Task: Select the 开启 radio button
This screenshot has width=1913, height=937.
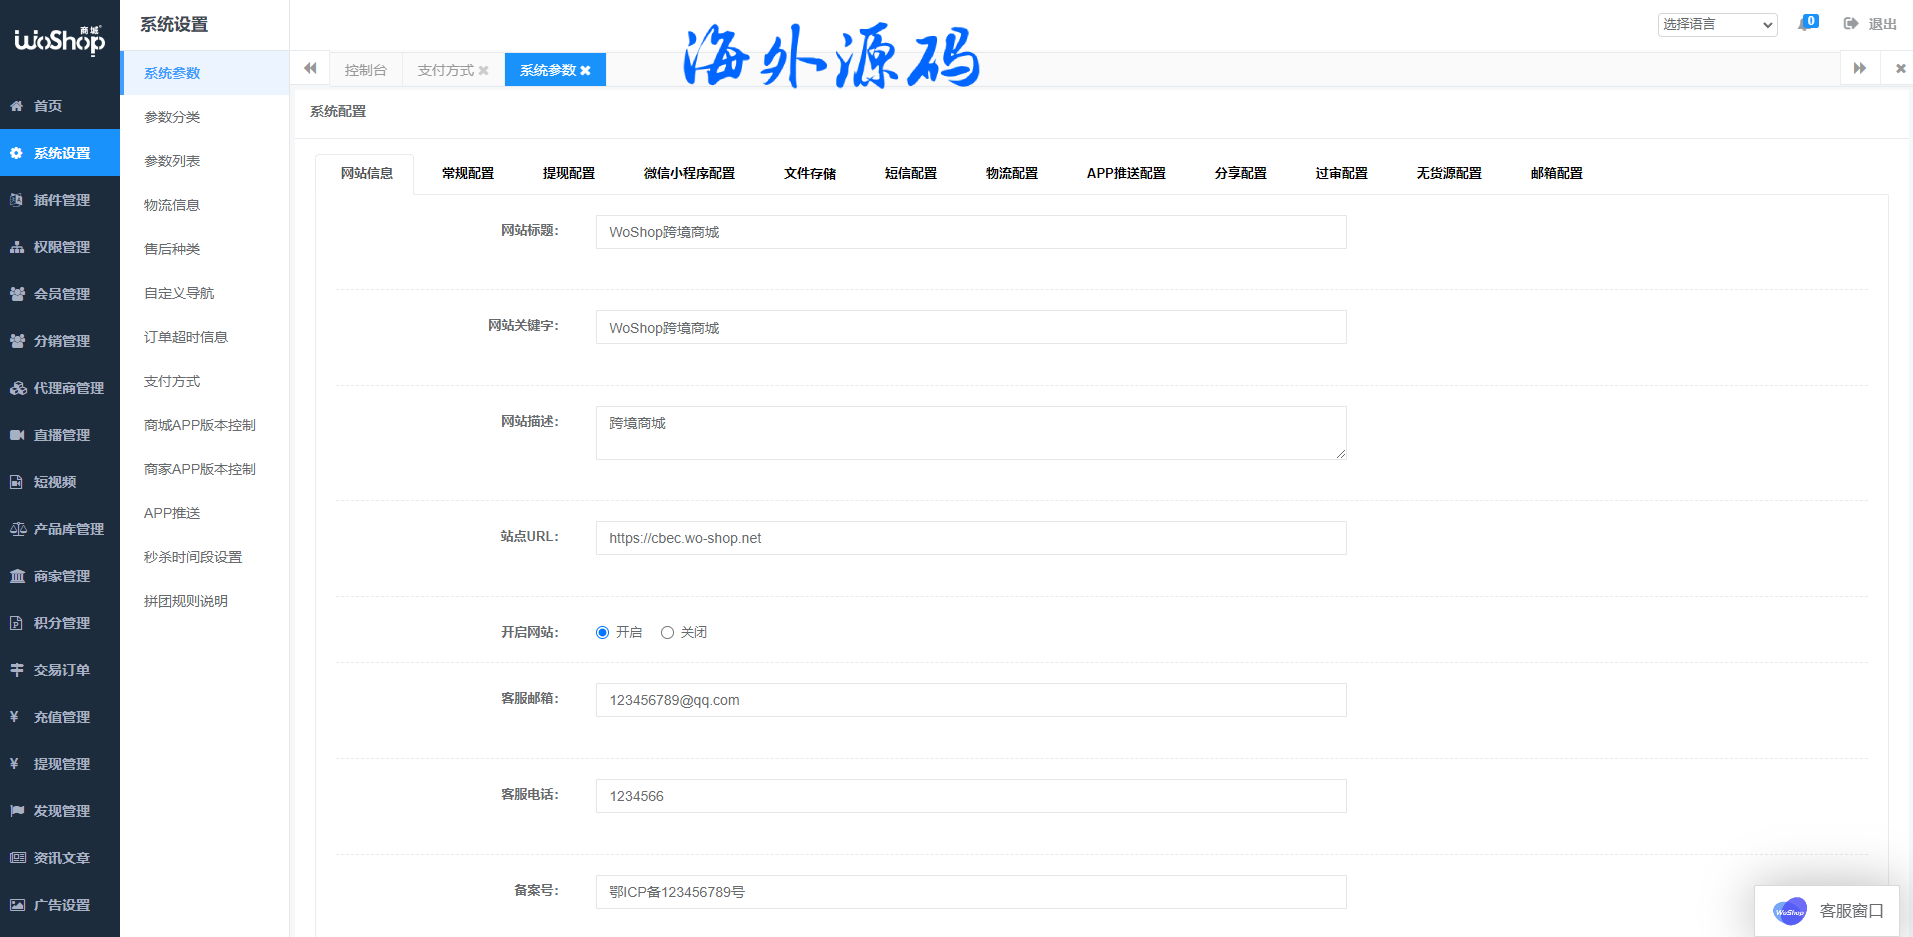Action: 602,632
